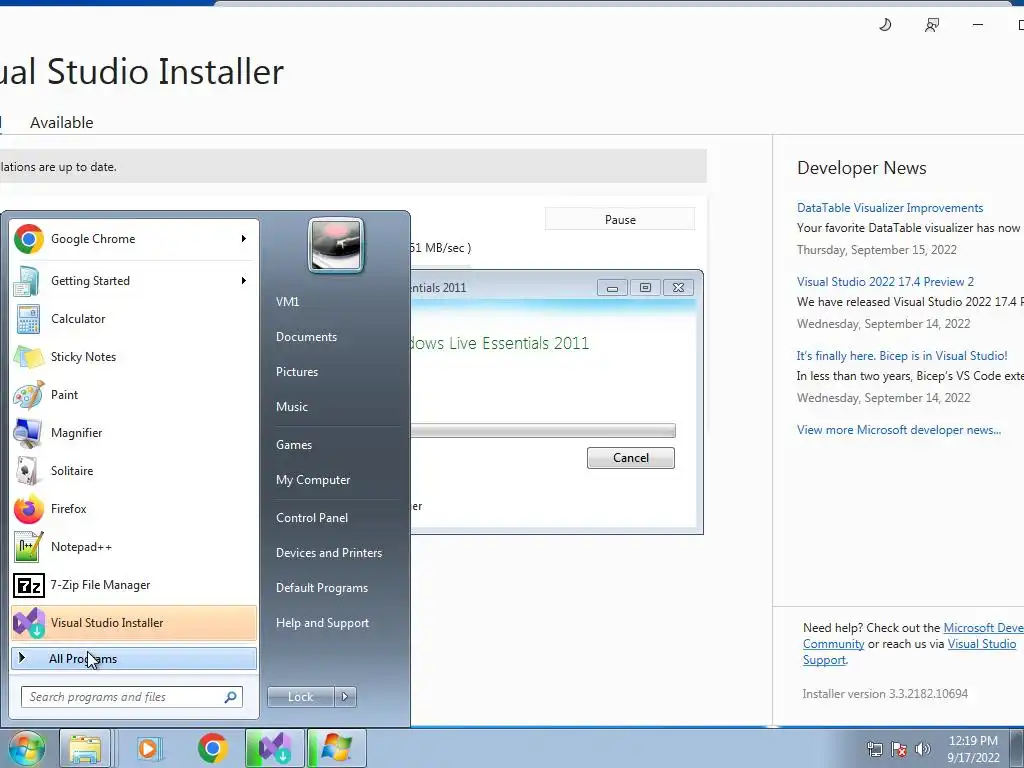Open Games from Start menu
The width and height of the screenshot is (1024, 768).
point(294,445)
